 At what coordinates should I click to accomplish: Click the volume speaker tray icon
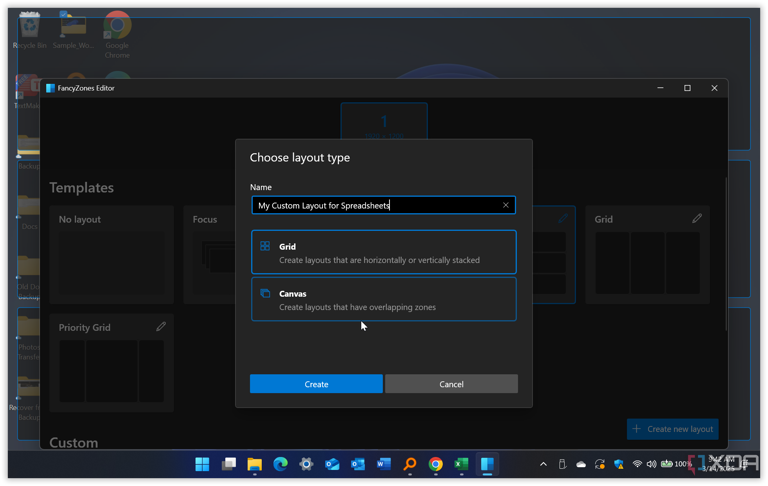(x=651, y=463)
